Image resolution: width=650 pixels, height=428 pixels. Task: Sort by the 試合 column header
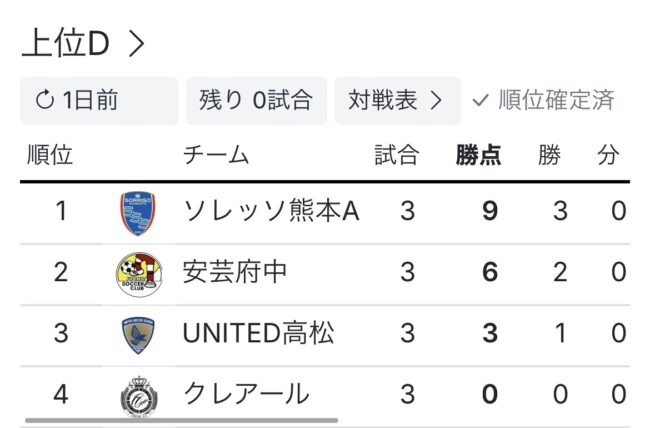[396, 155]
